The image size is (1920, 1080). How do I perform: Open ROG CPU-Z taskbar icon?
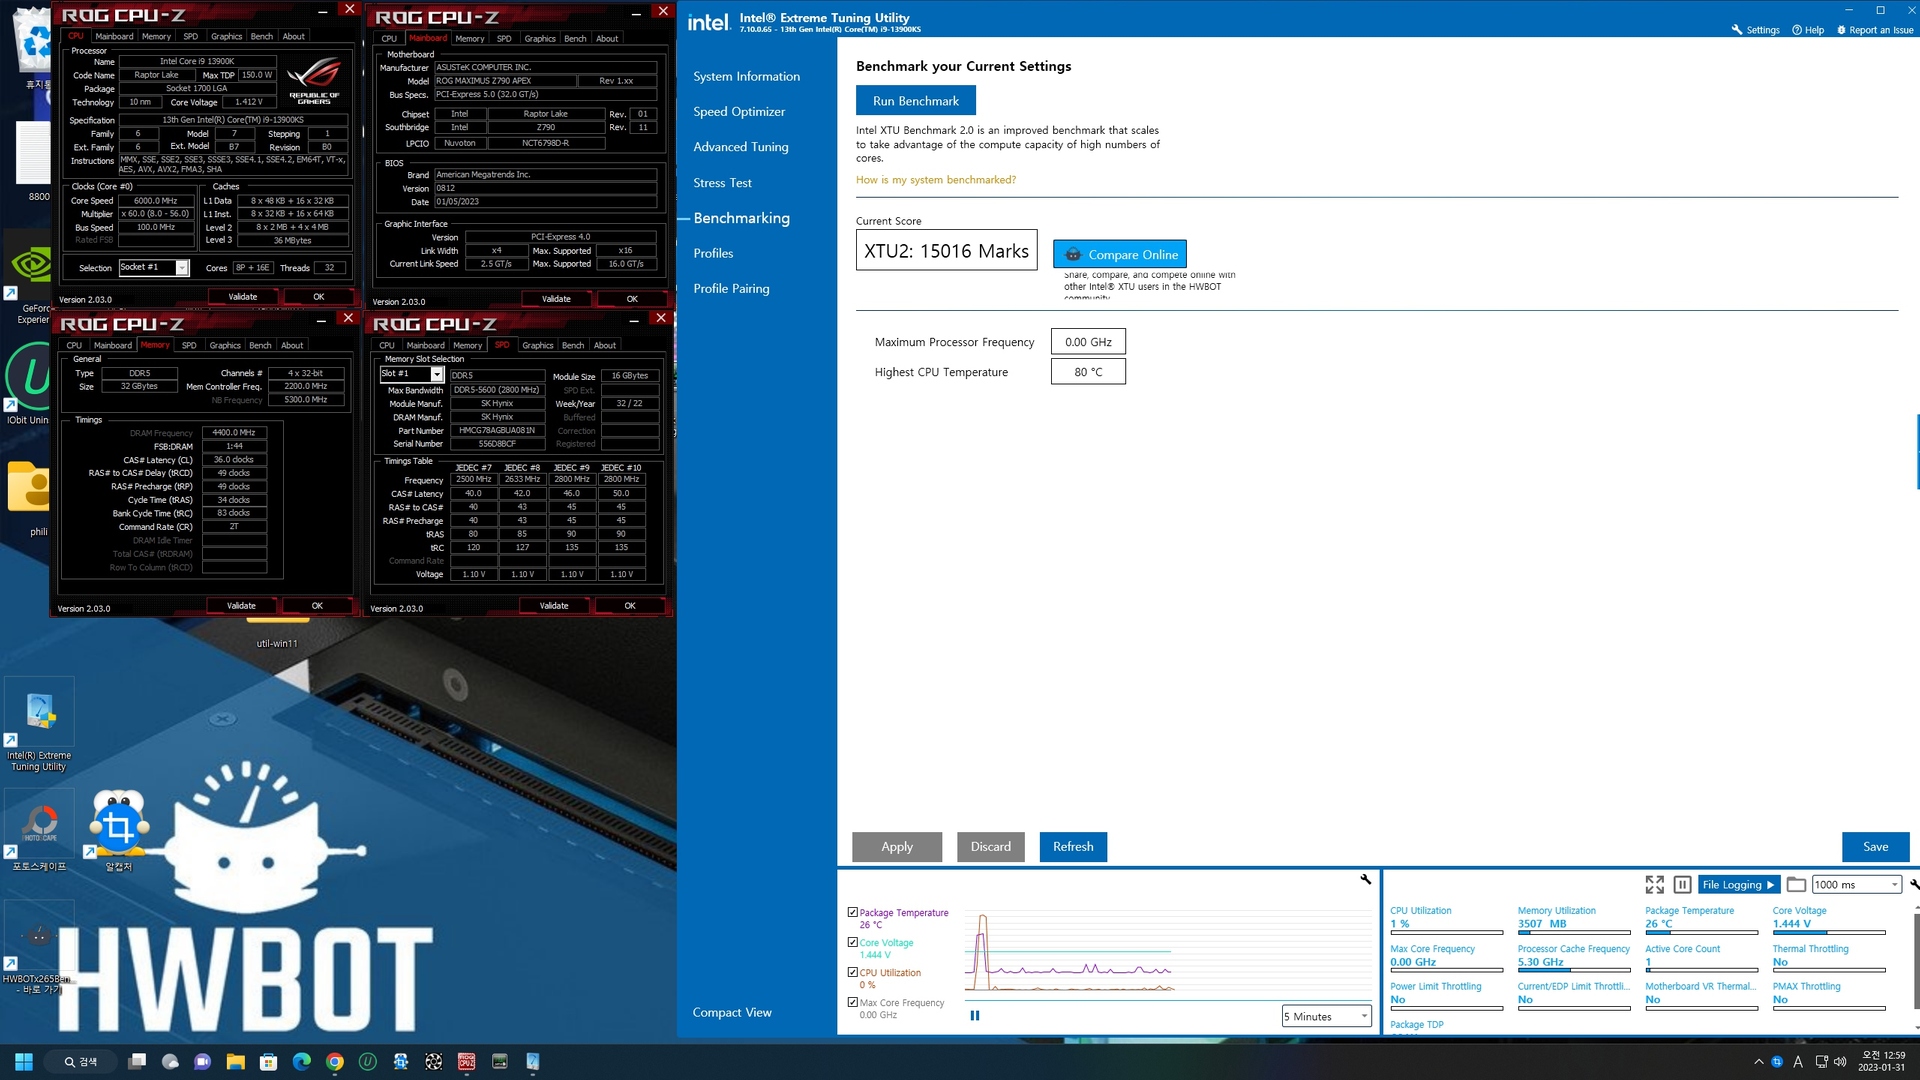click(466, 1061)
